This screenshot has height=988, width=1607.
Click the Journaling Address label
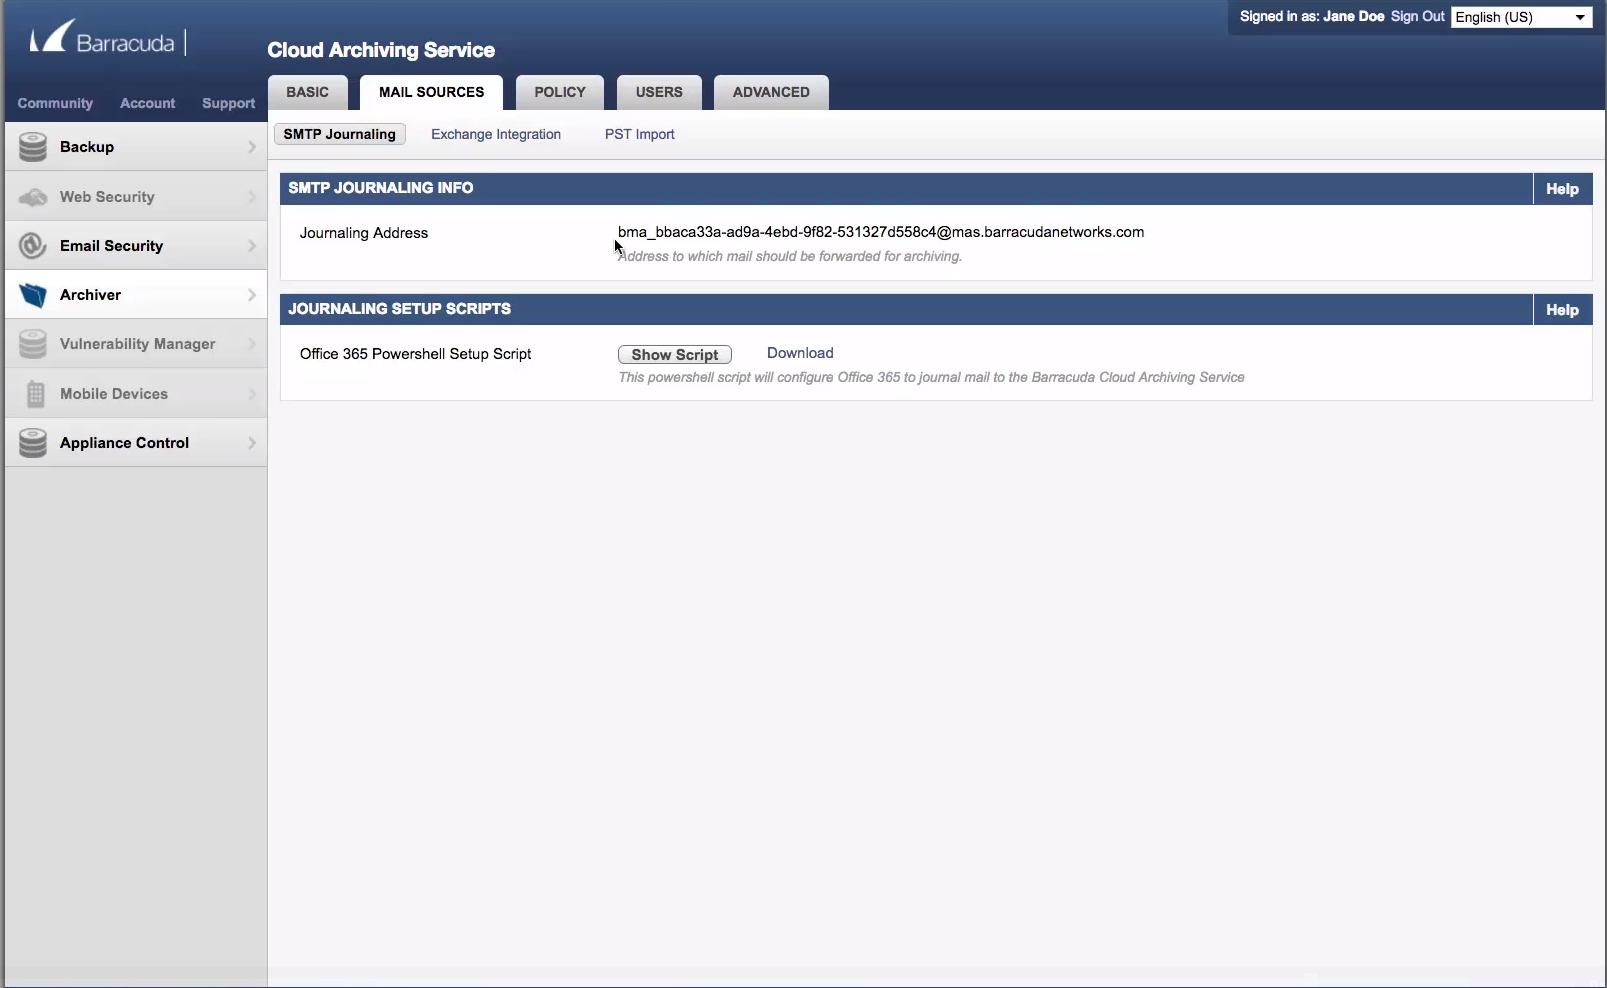click(x=364, y=233)
